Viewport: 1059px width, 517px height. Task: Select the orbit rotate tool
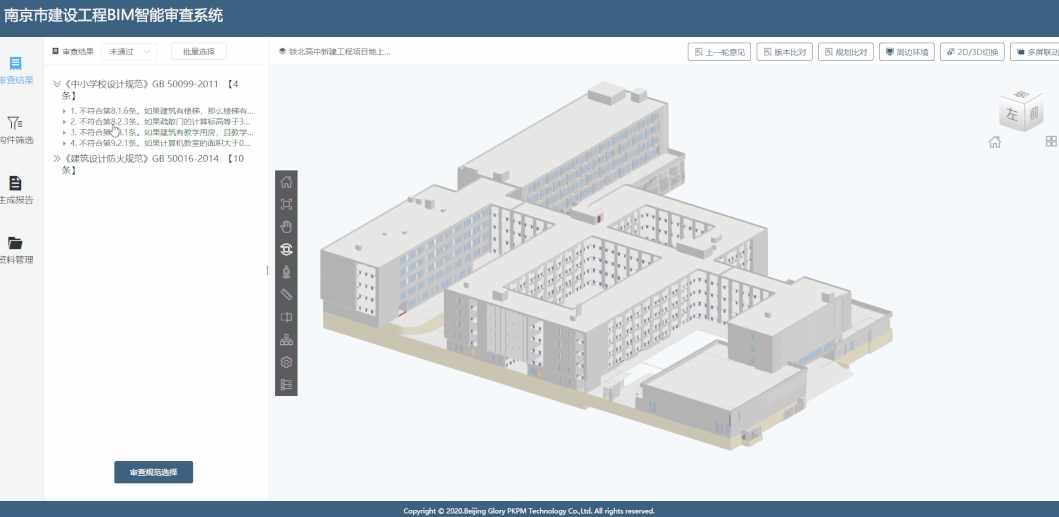click(x=286, y=249)
